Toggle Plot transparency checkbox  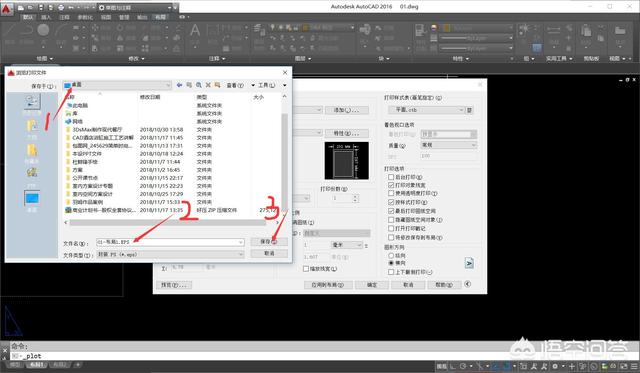(391, 193)
